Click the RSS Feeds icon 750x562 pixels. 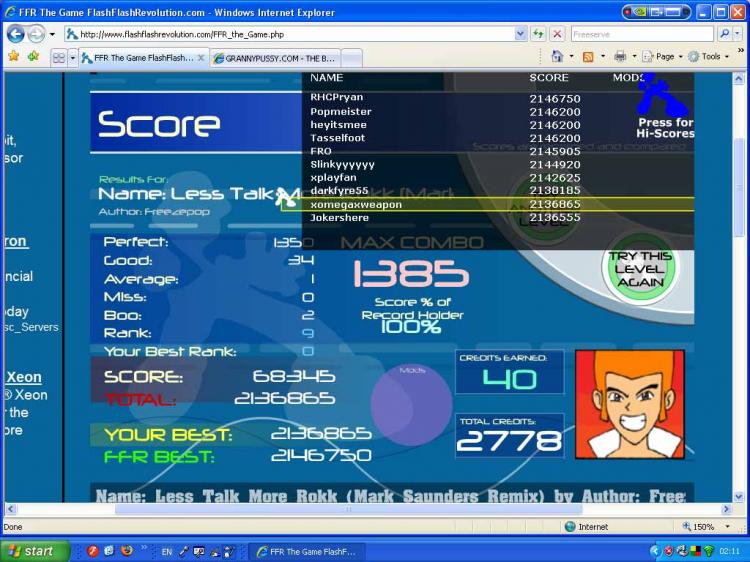coord(588,57)
